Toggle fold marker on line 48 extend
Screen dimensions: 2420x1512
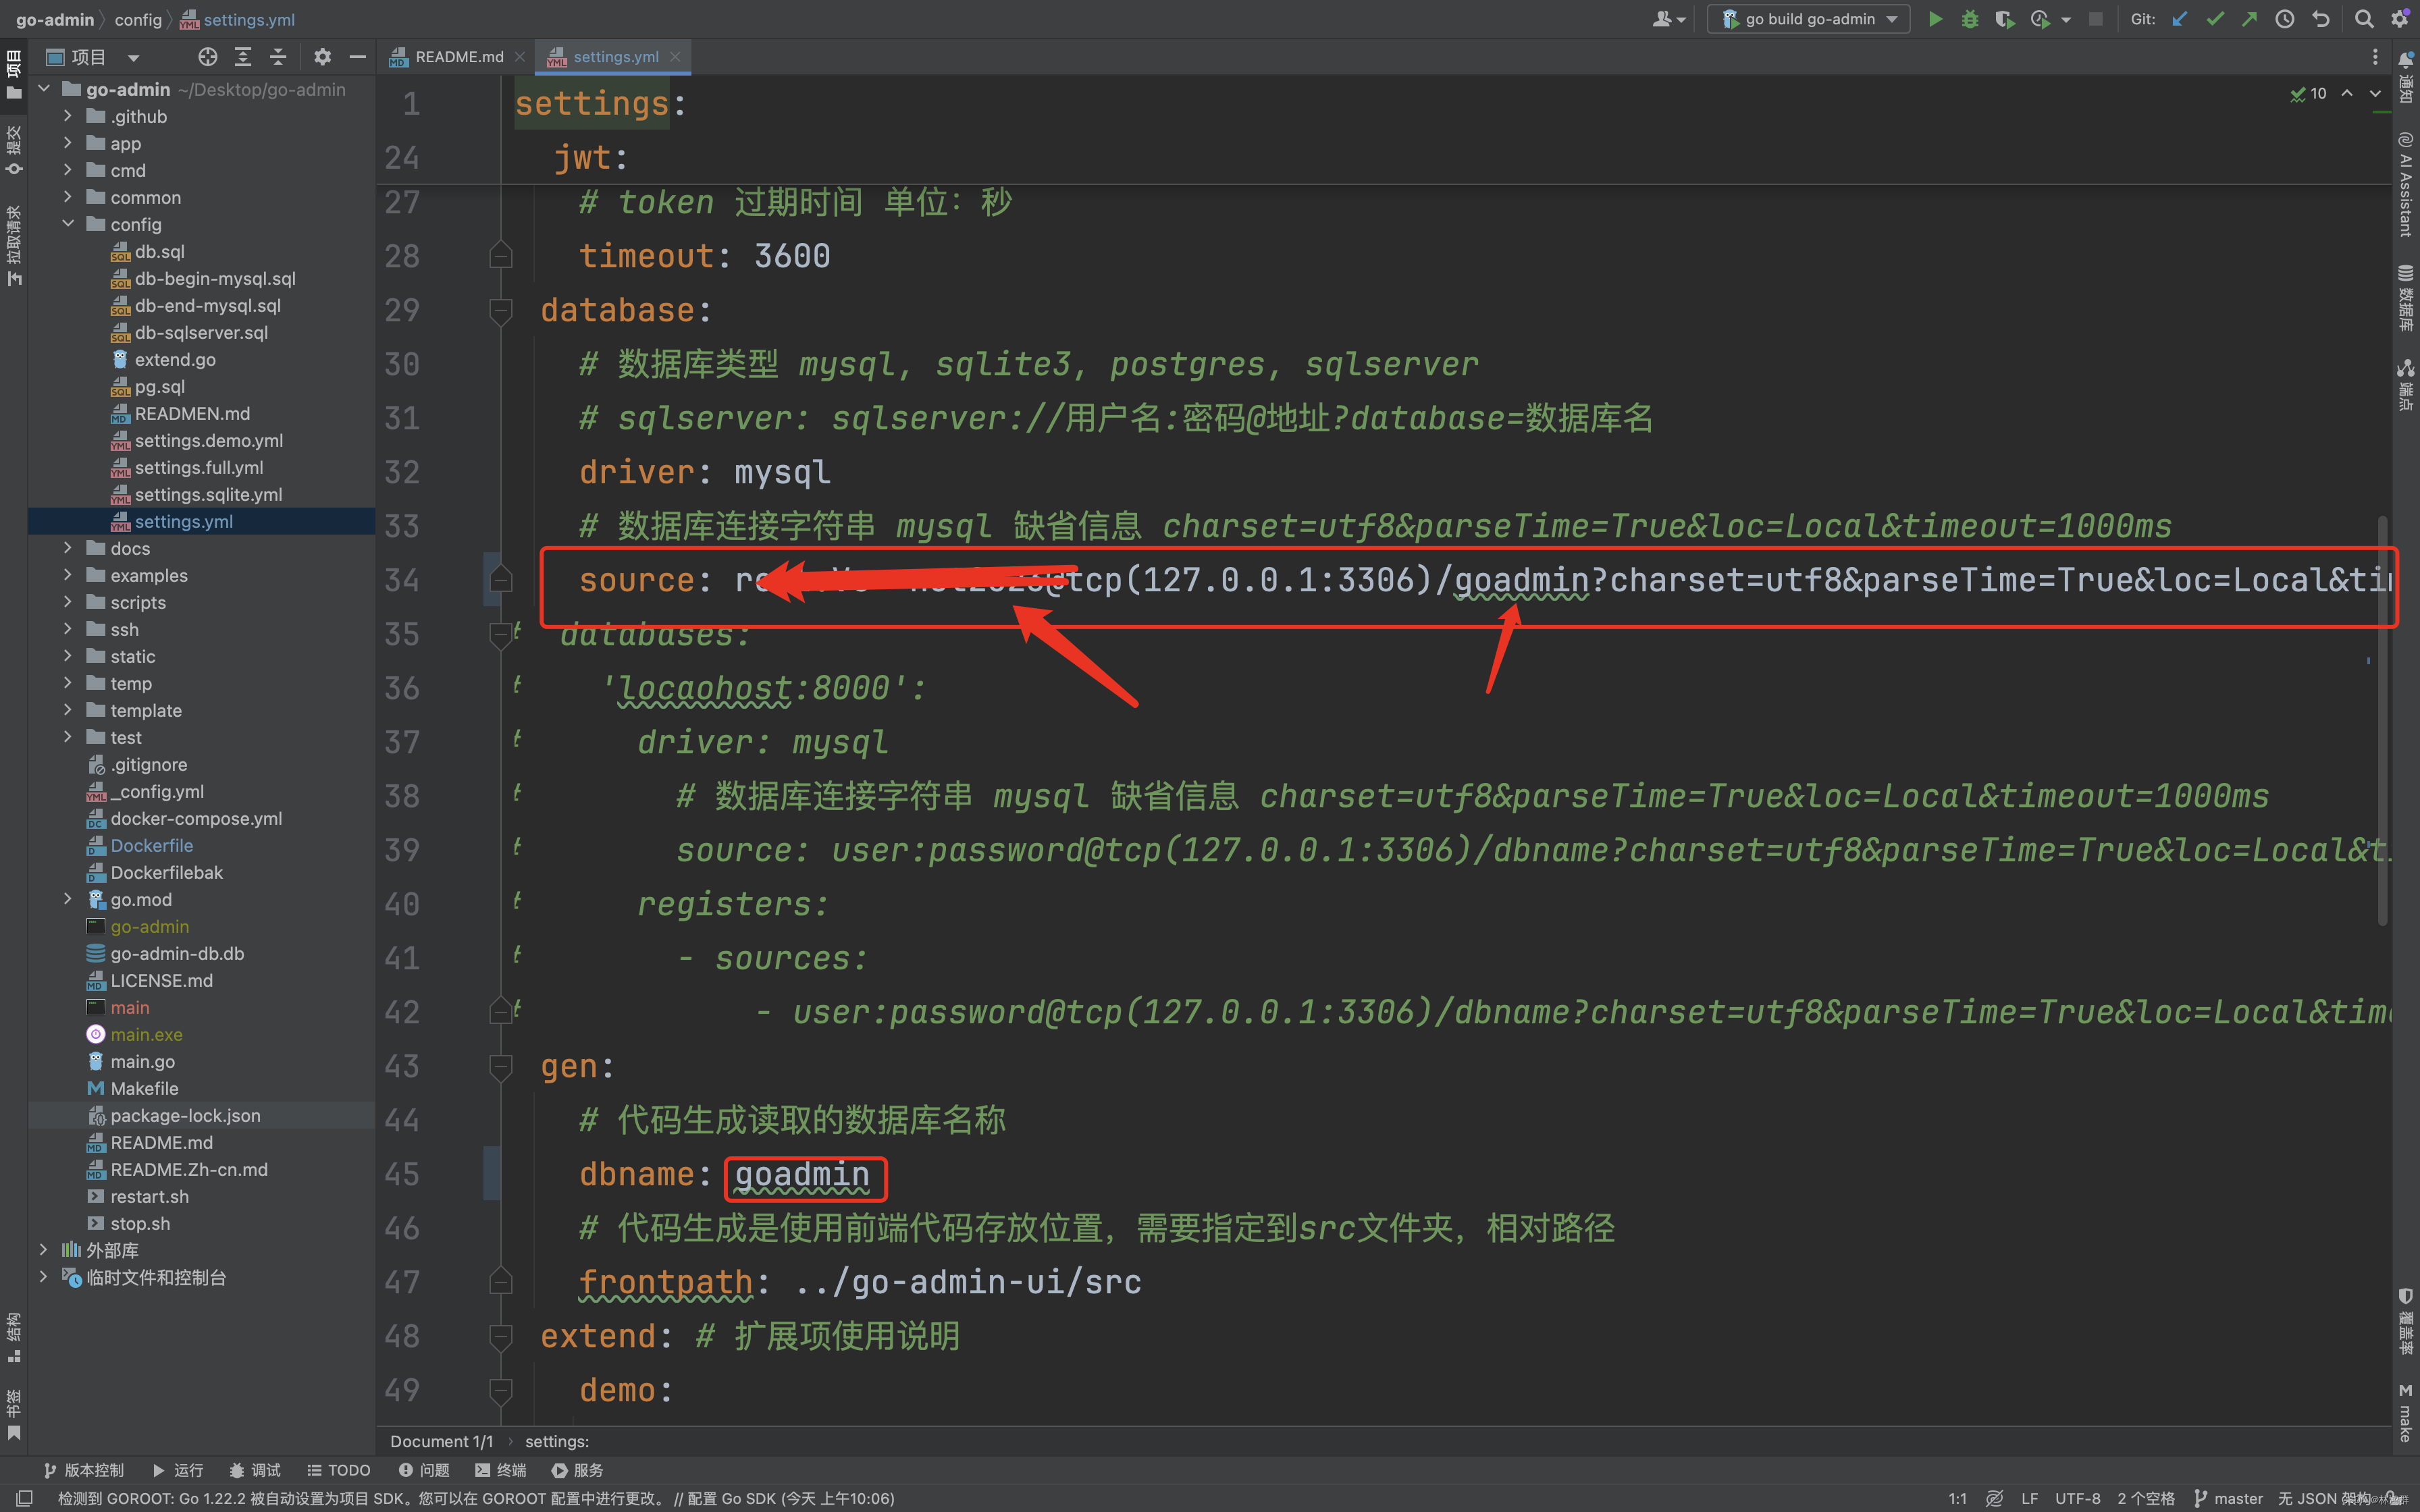click(x=501, y=1337)
